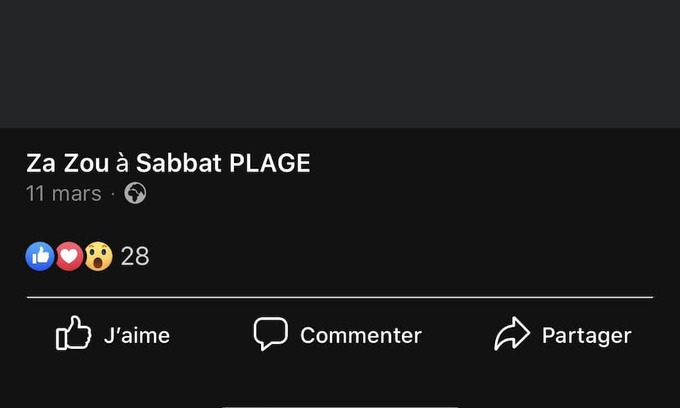Open the Sabbat PLAGE location page
The width and height of the screenshot is (680, 408).
click(223, 164)
